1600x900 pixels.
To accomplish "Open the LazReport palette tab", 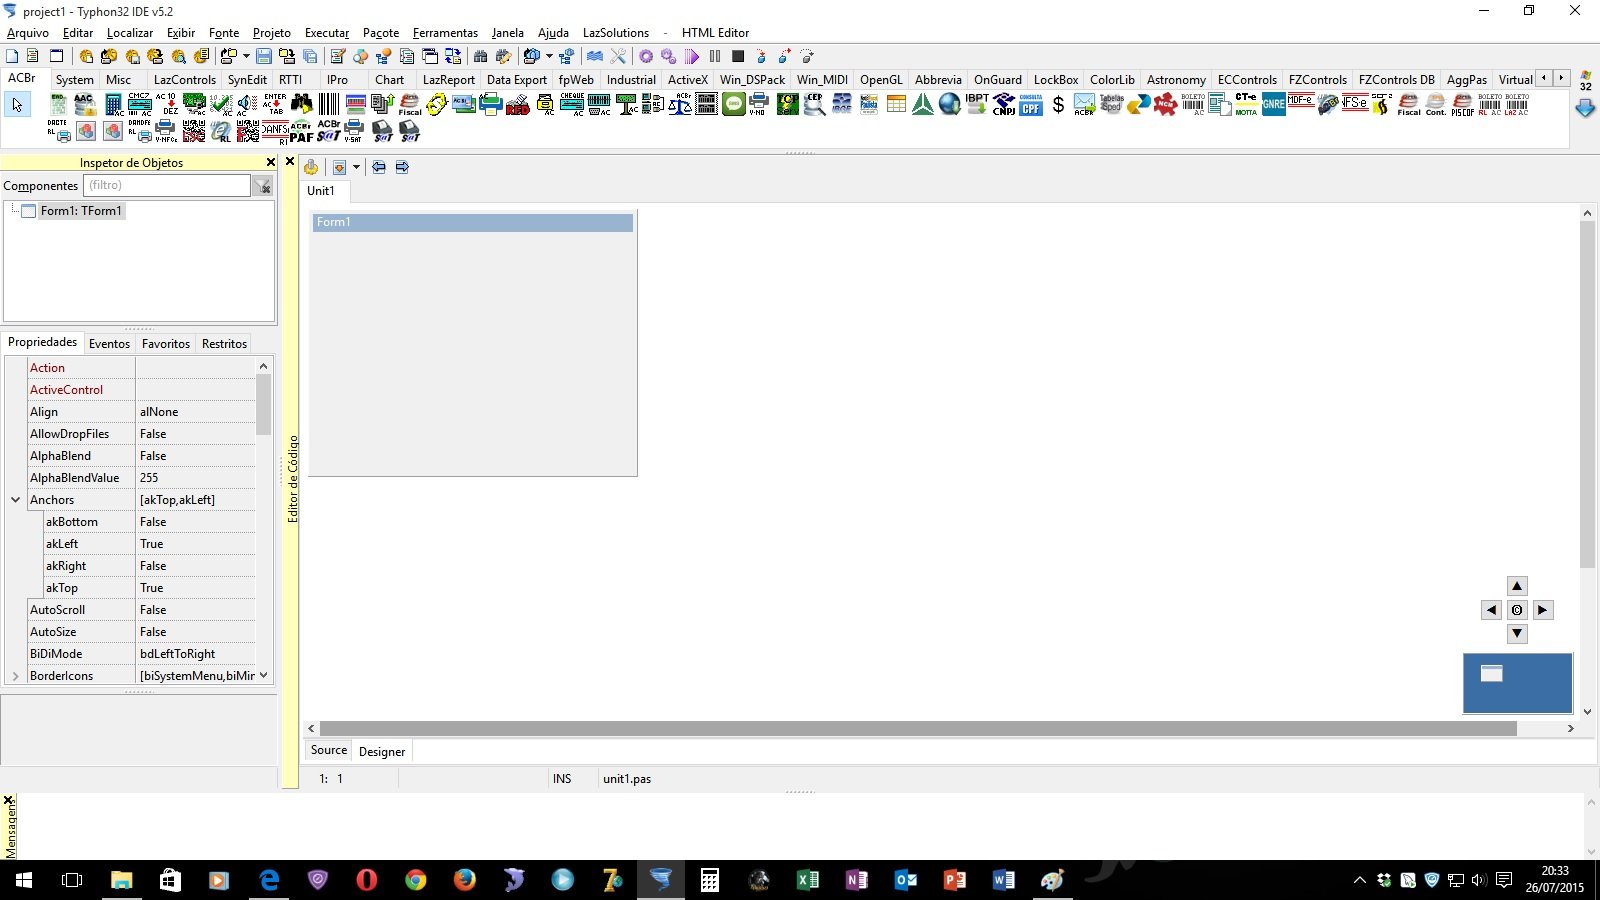I will coord(448,80).
